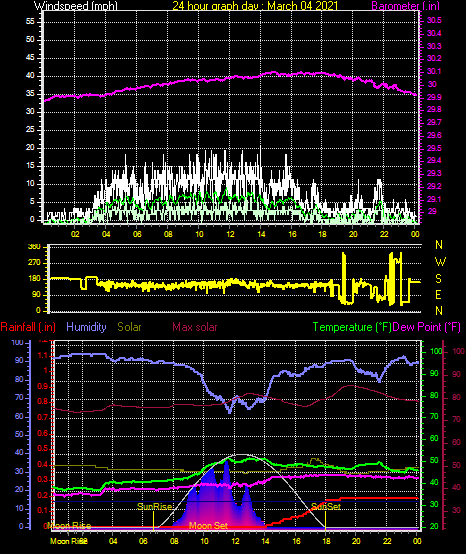Viewport: 466px width, 554px height.
Task: Click the 29.9 barometer axis value
Action: 434,97
